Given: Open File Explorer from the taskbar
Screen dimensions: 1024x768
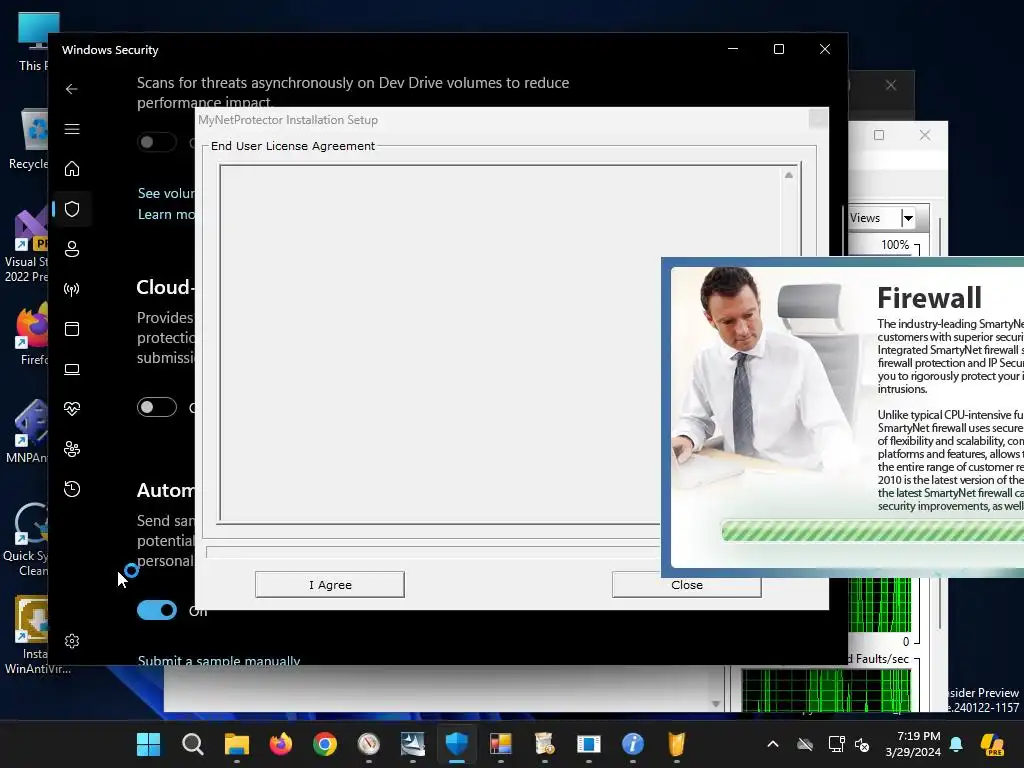Looking at the screenshot, I should tap(236, 744).
